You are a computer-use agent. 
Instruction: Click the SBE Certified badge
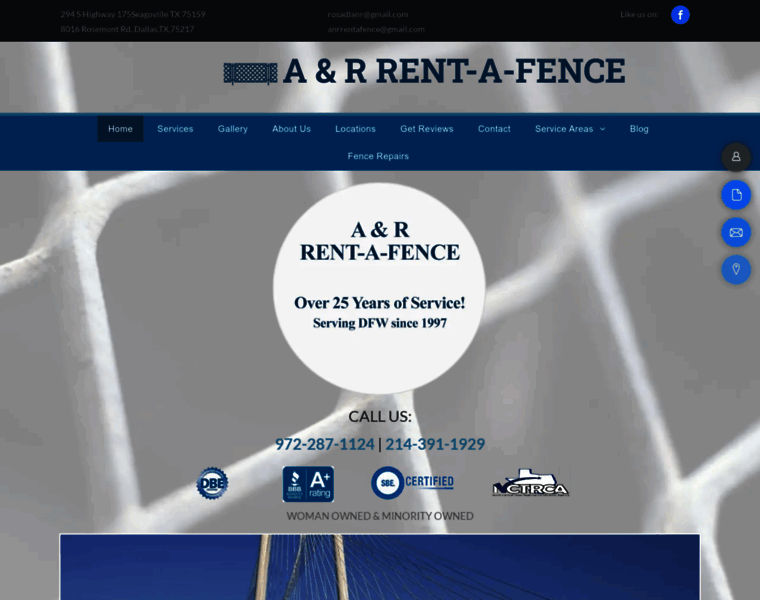tap(412, 483)
